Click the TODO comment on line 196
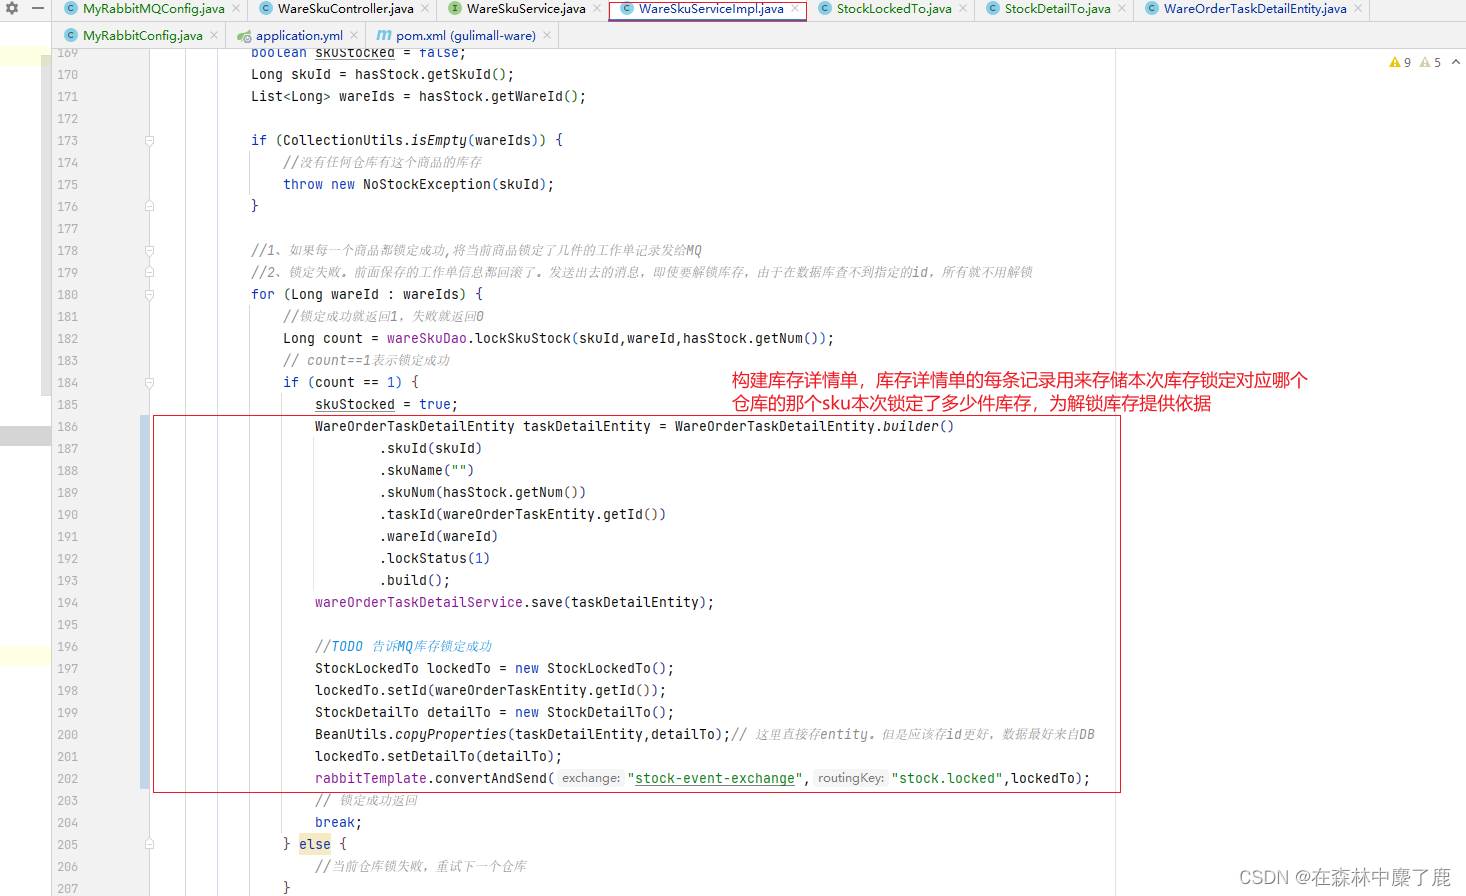 click(403, 647)
